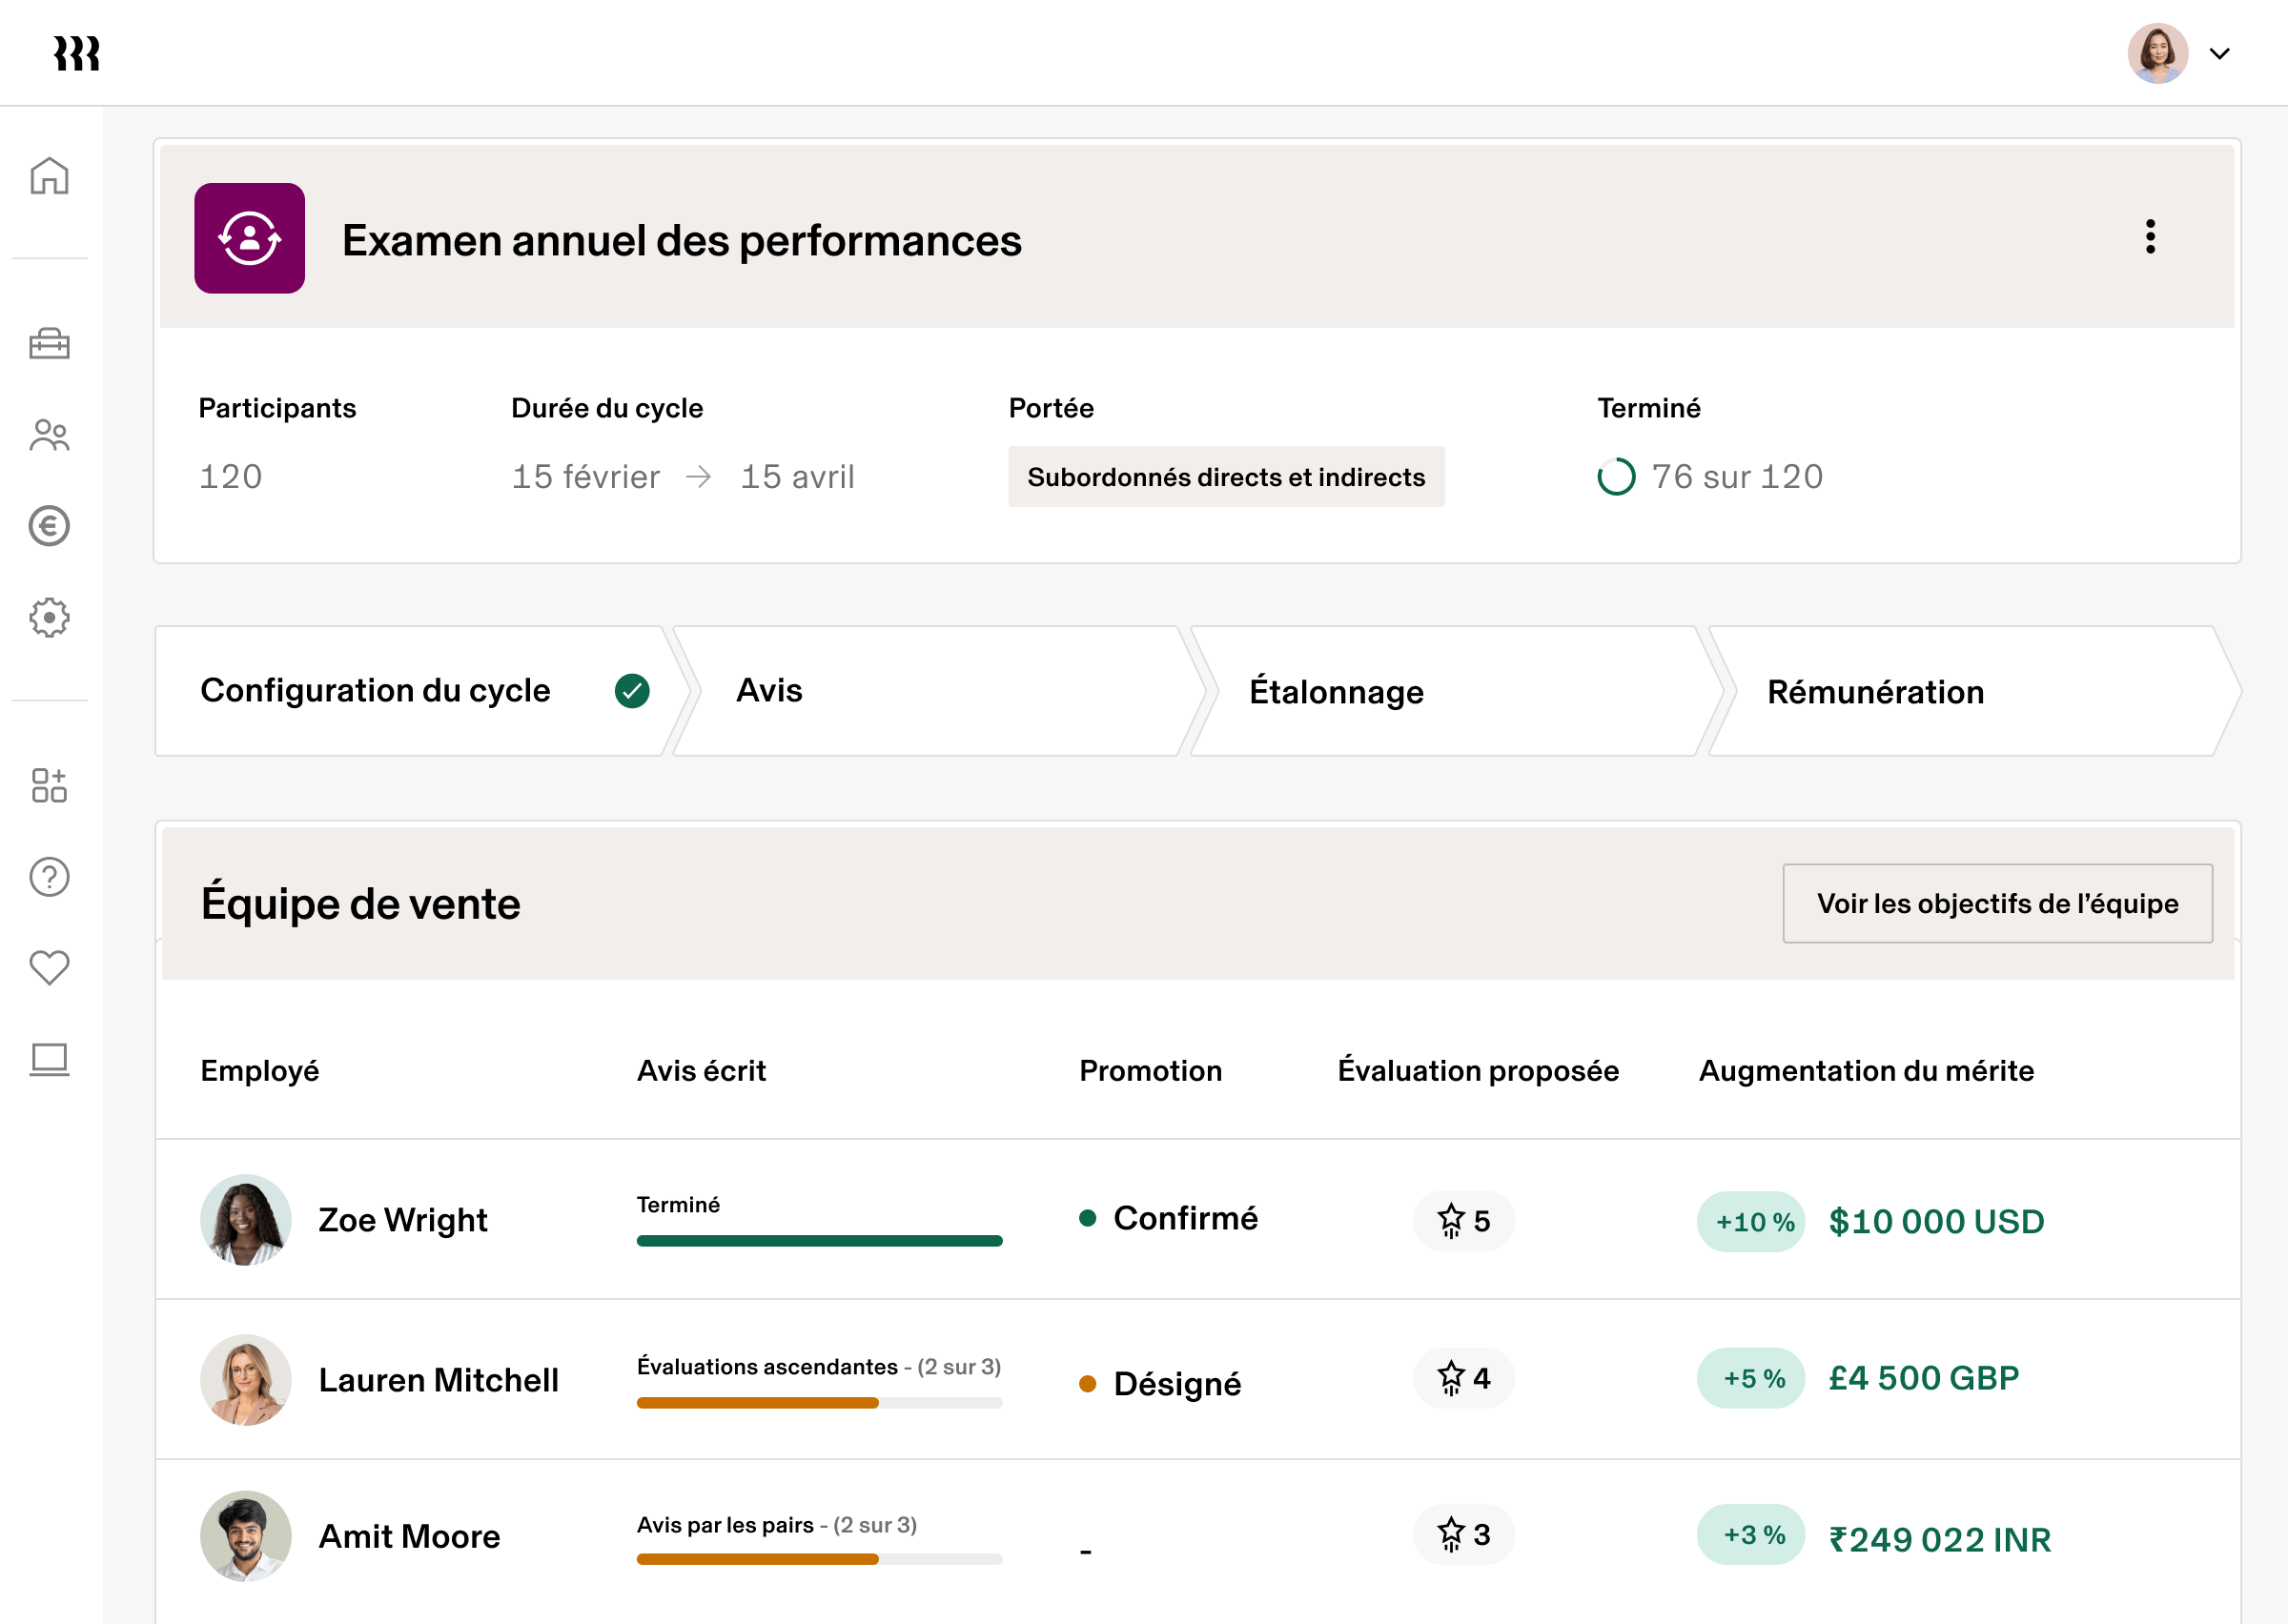Open settings via the gear icon

tap(49, 618)
